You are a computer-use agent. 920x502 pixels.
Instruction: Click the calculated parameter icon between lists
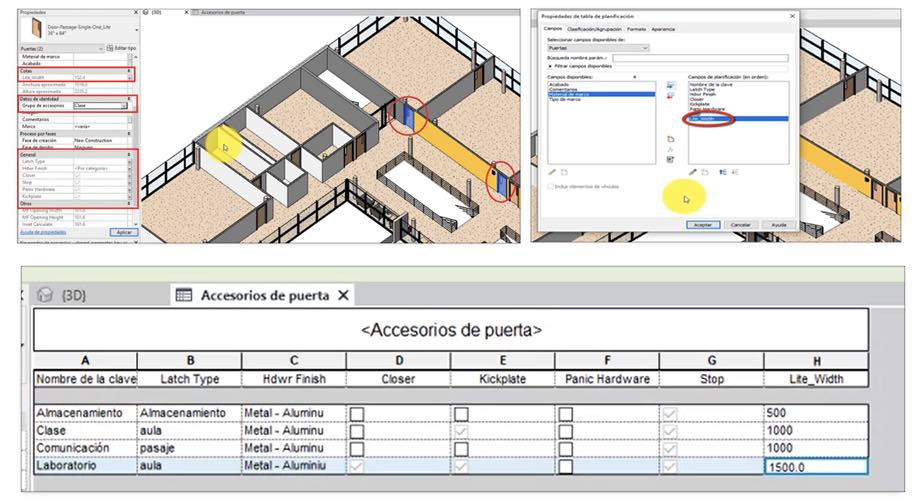click(x=671, y=150)
